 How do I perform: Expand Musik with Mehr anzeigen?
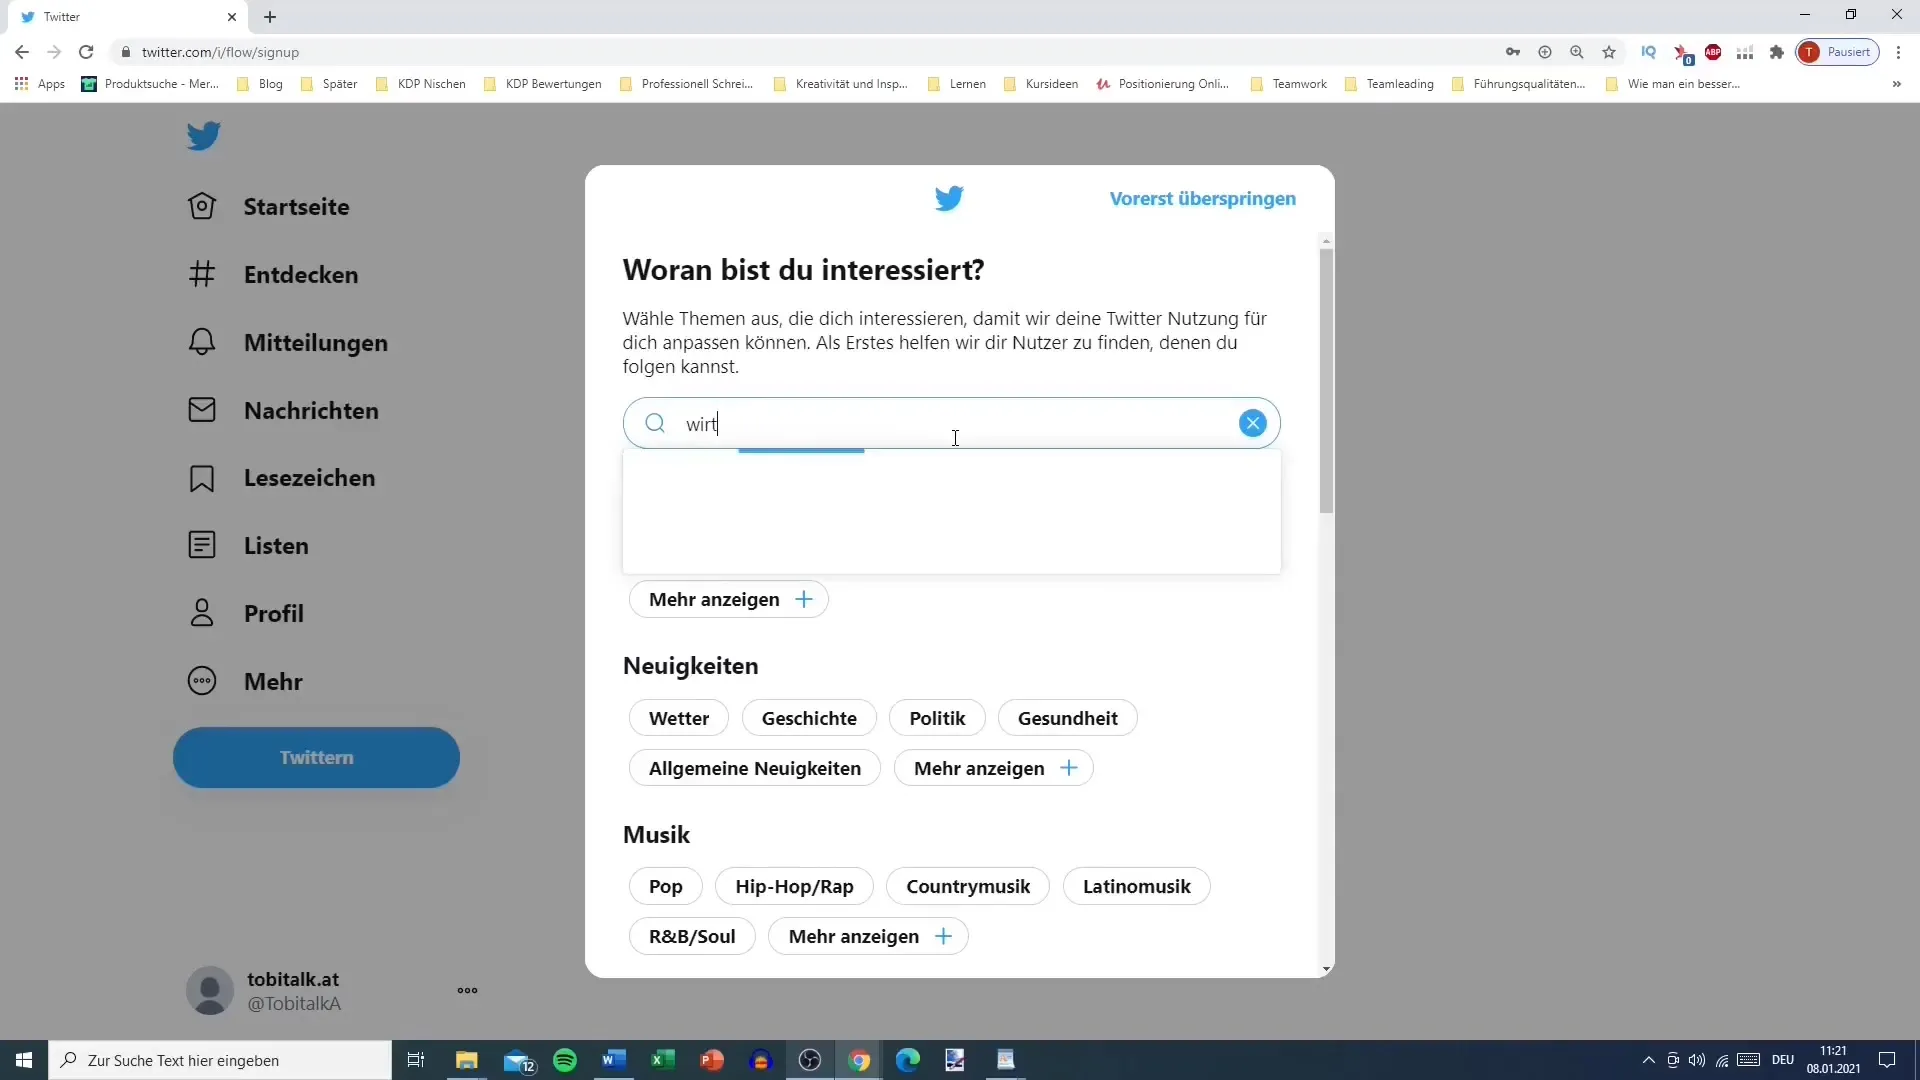(x=866, y=936)
